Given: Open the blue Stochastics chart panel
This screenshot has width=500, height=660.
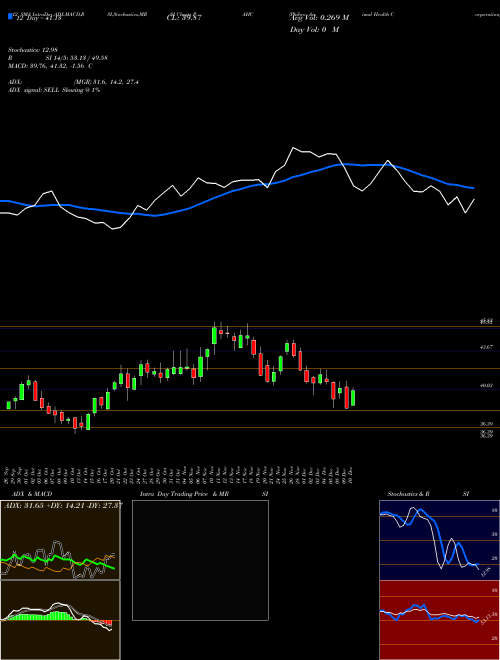Looking at the screenshot, I should [439, 540].
